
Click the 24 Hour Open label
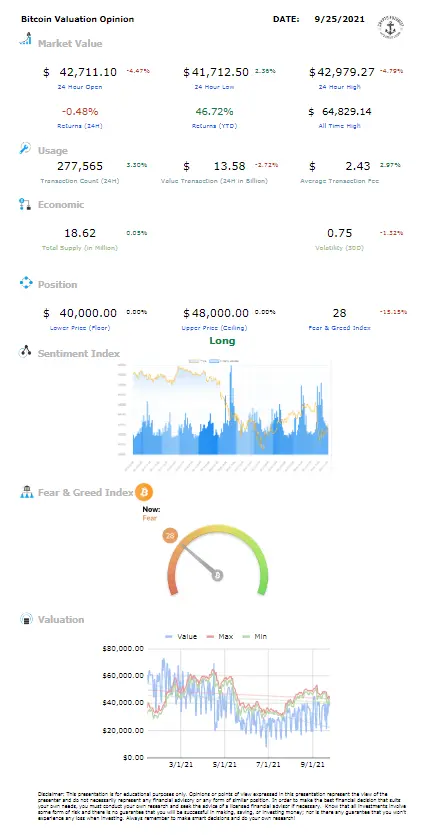coord(80,87)
